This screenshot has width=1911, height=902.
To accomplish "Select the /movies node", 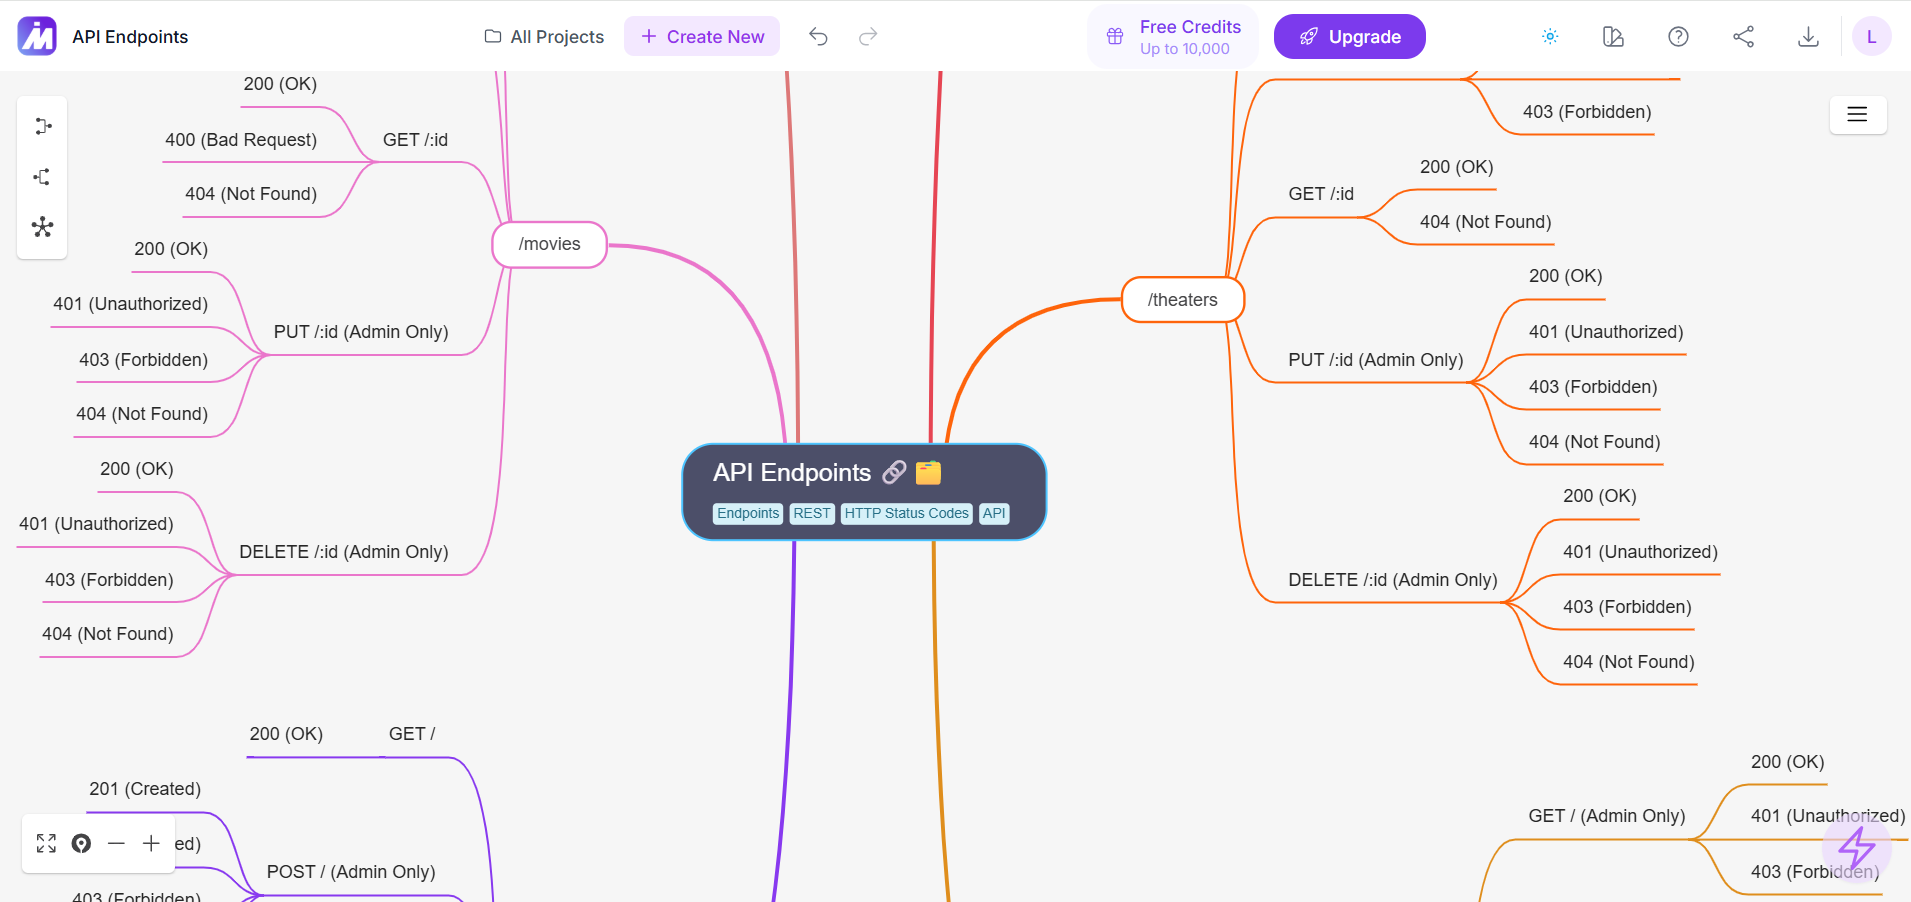I will (550, 244).
